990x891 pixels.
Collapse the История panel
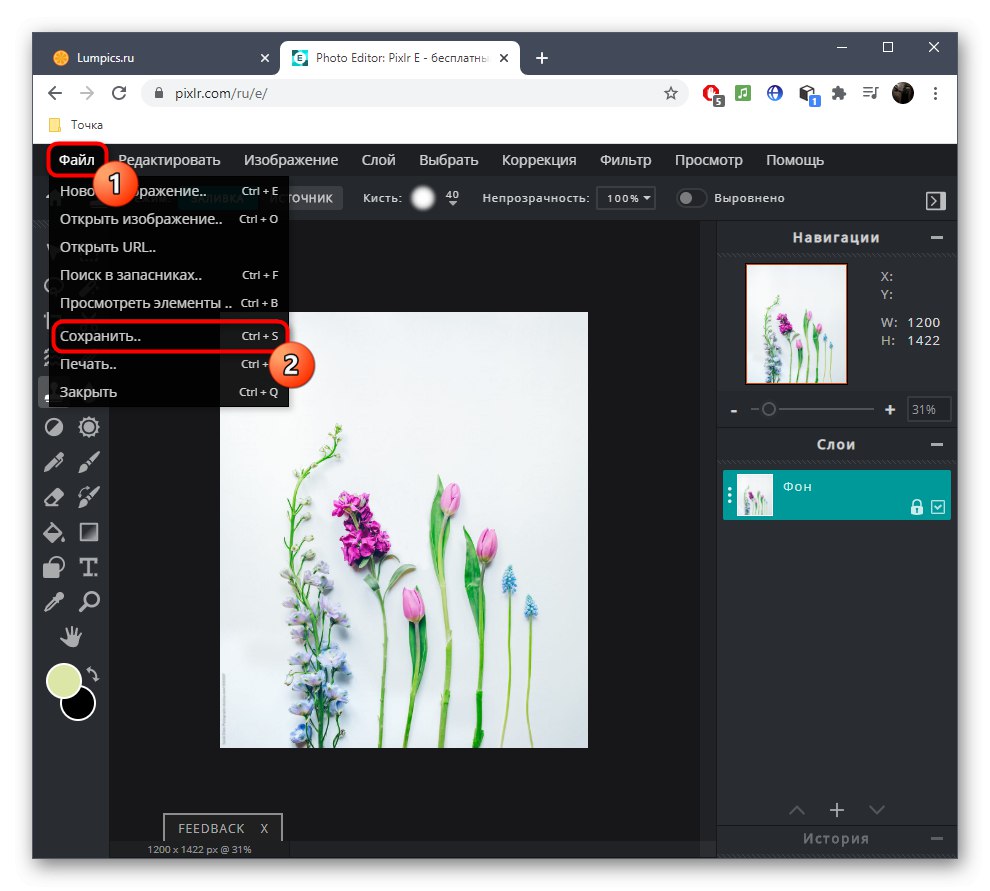tap(936, 839)
